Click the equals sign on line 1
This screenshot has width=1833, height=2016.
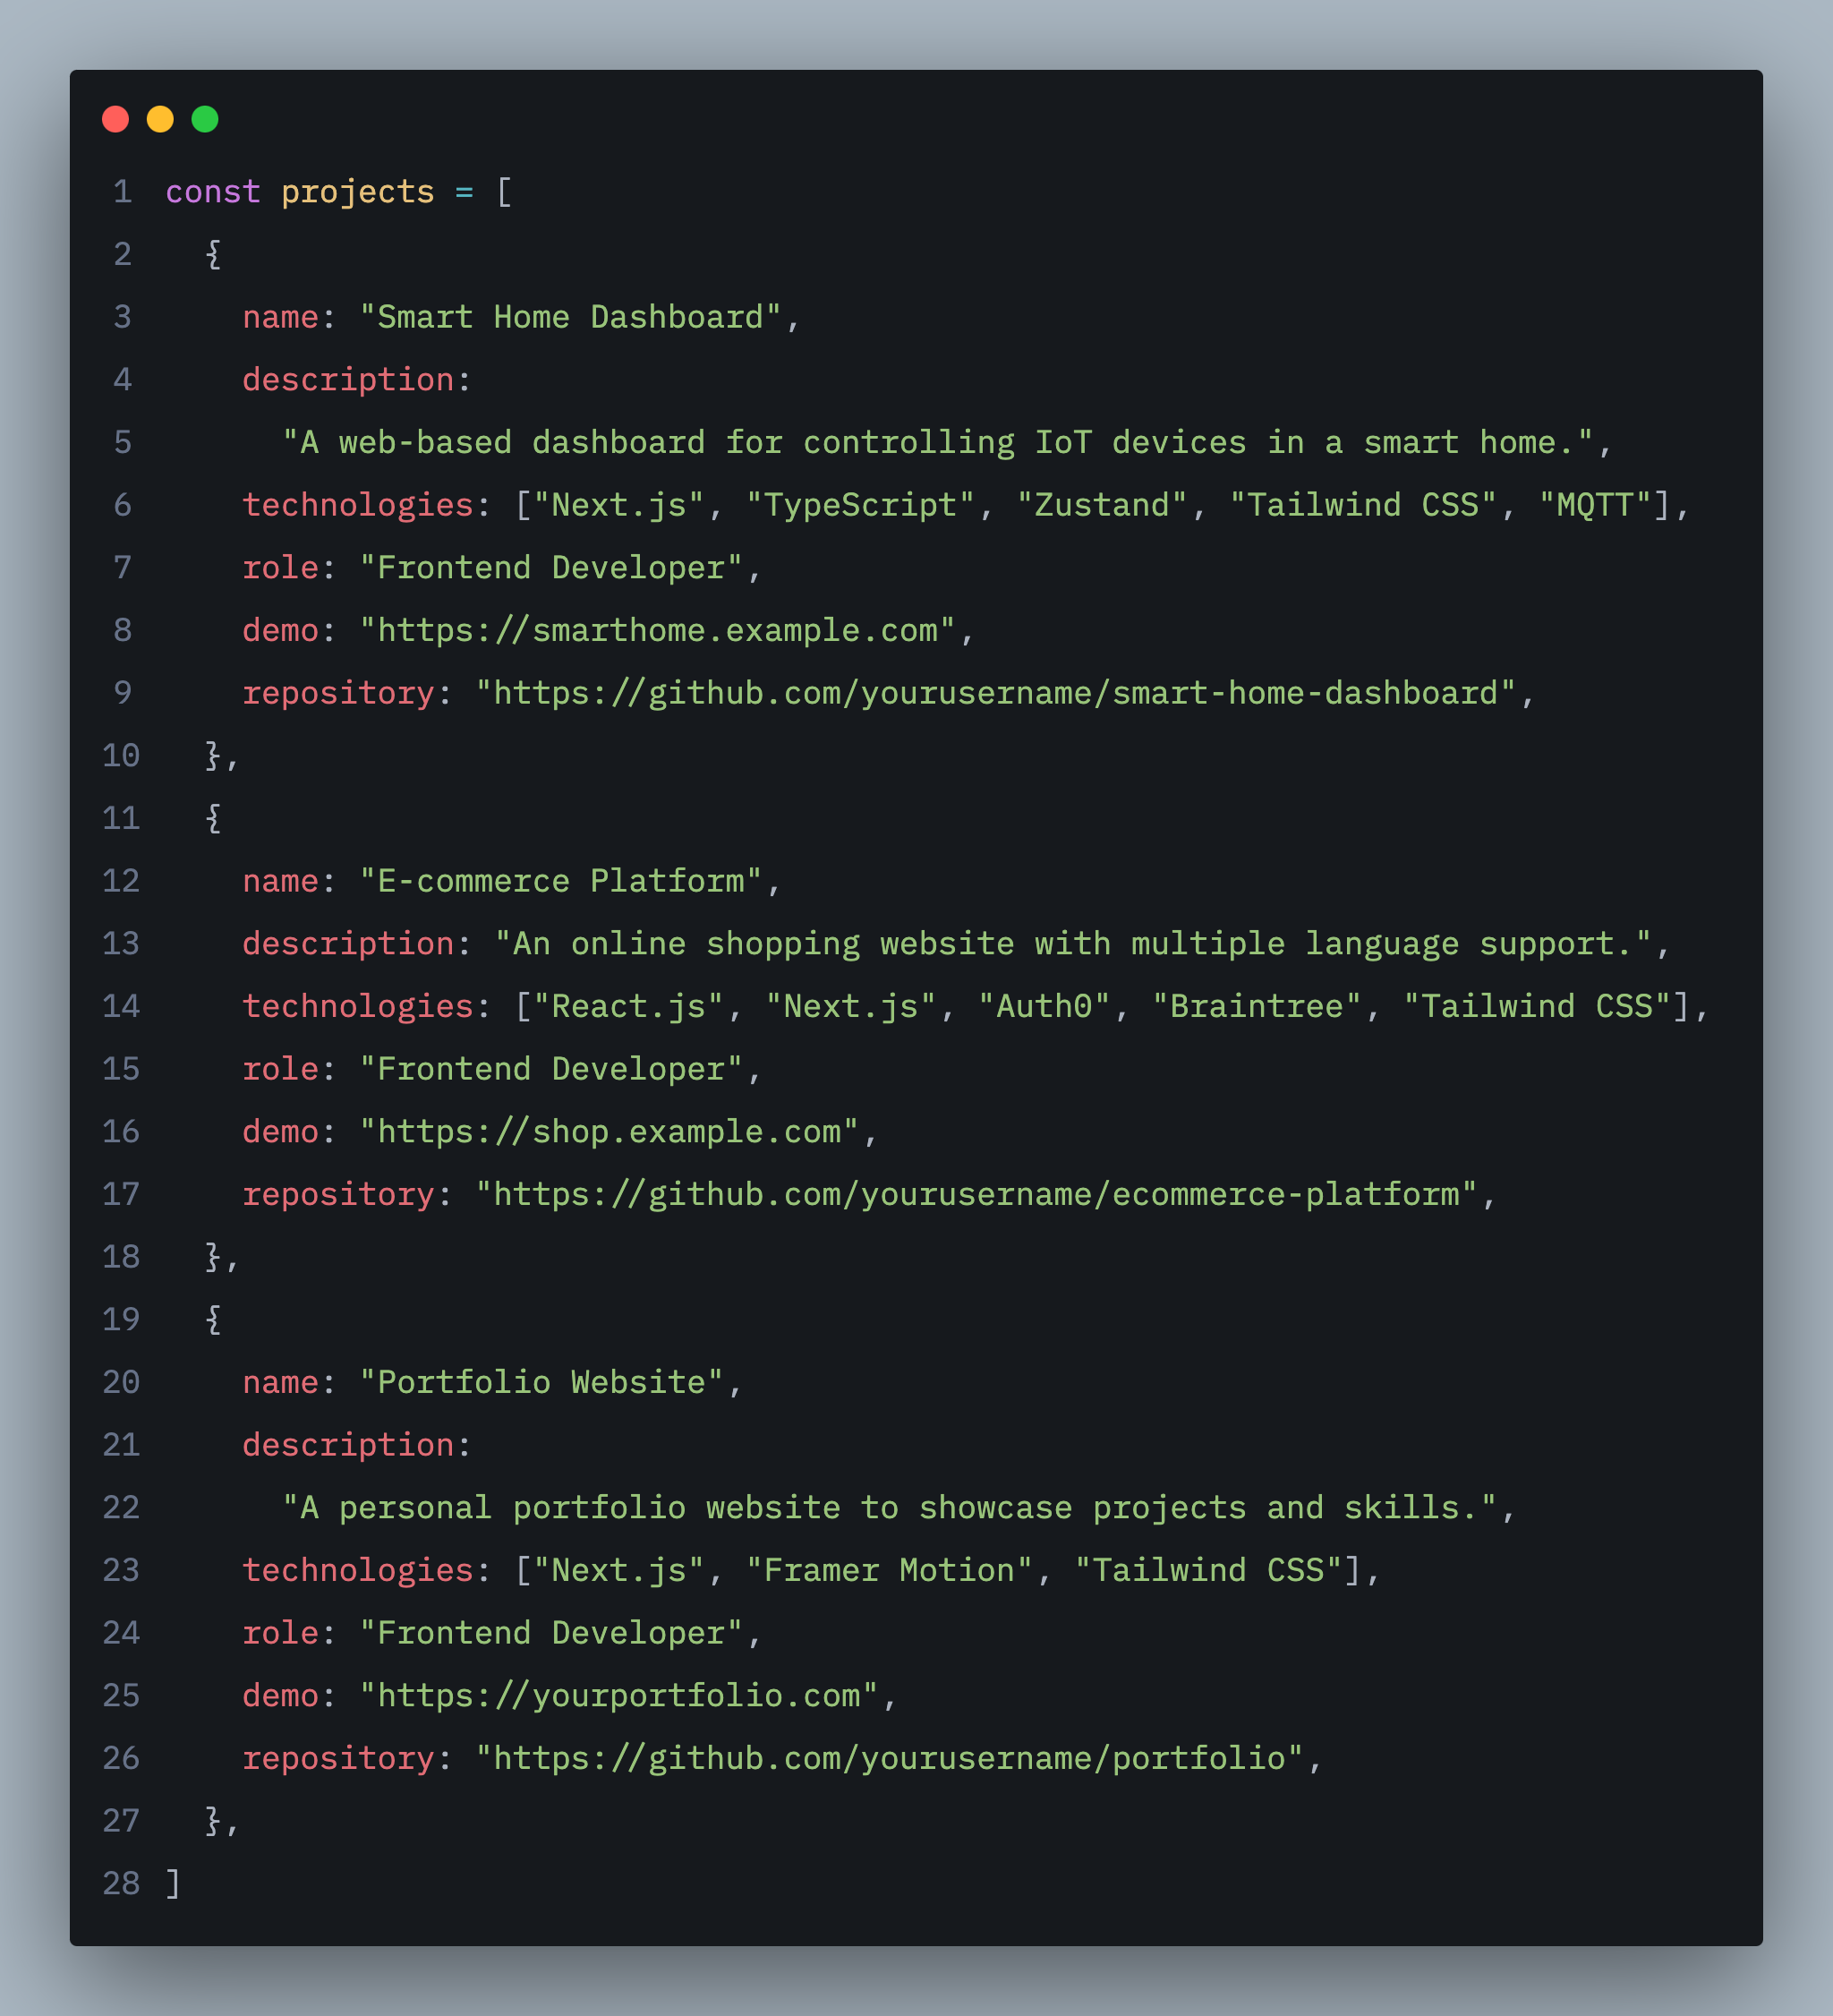point(464,192)
